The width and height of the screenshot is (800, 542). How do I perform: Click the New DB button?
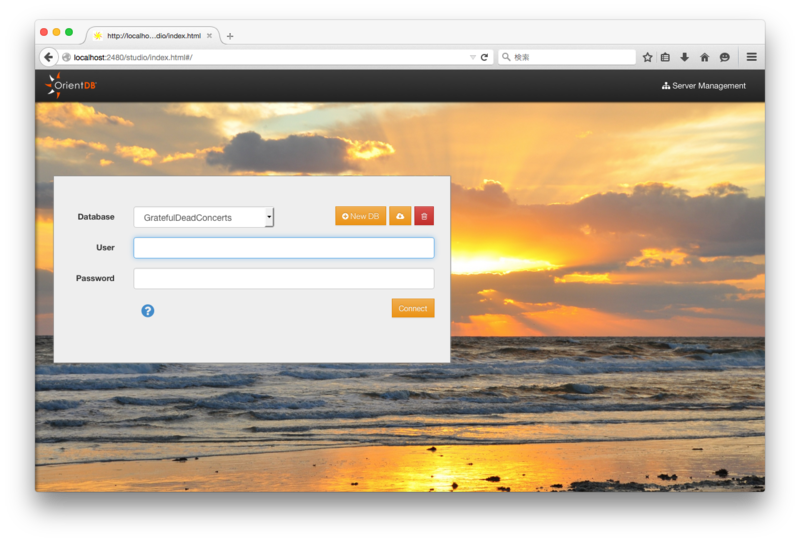coord(360,216)
